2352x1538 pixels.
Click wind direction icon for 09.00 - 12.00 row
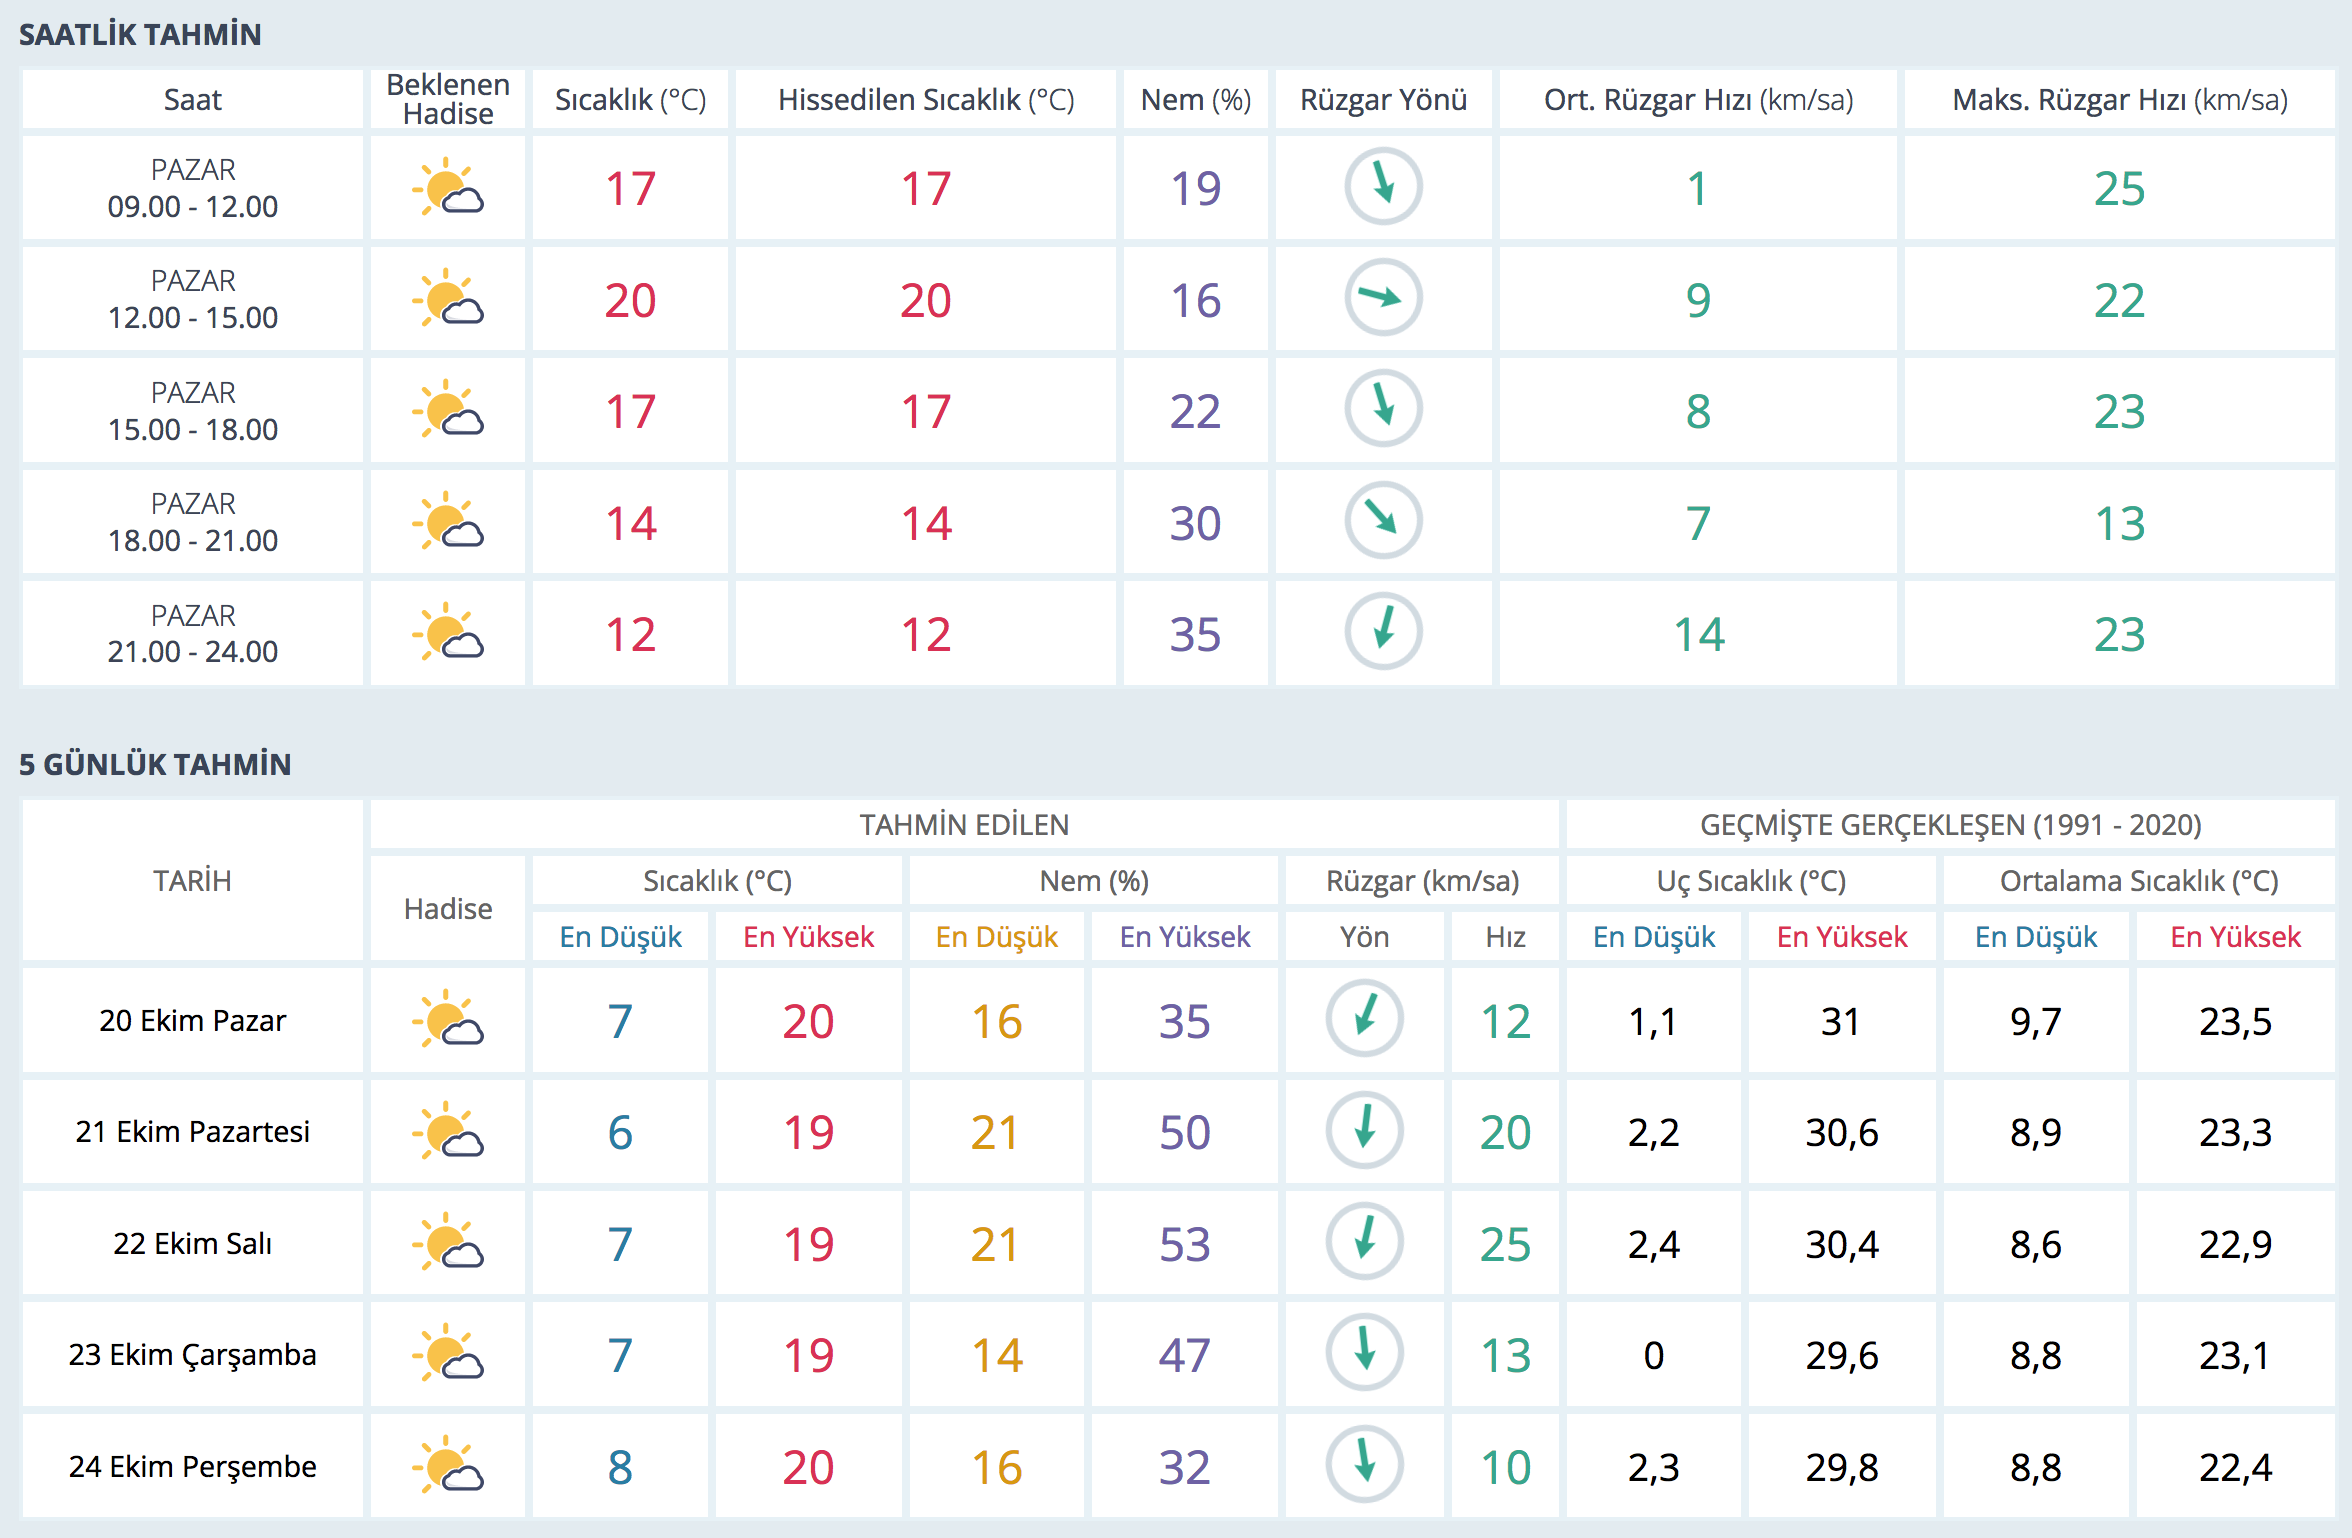pyautogui.click(x=1383, y=187)
